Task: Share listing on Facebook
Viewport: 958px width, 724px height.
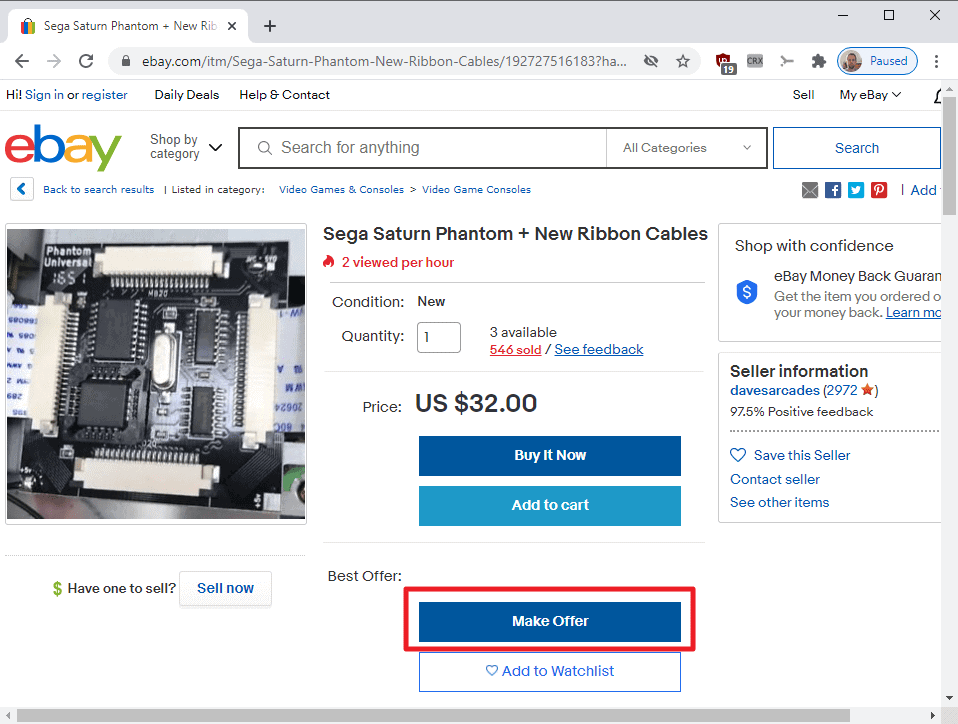Action: (x=833, y=190)
